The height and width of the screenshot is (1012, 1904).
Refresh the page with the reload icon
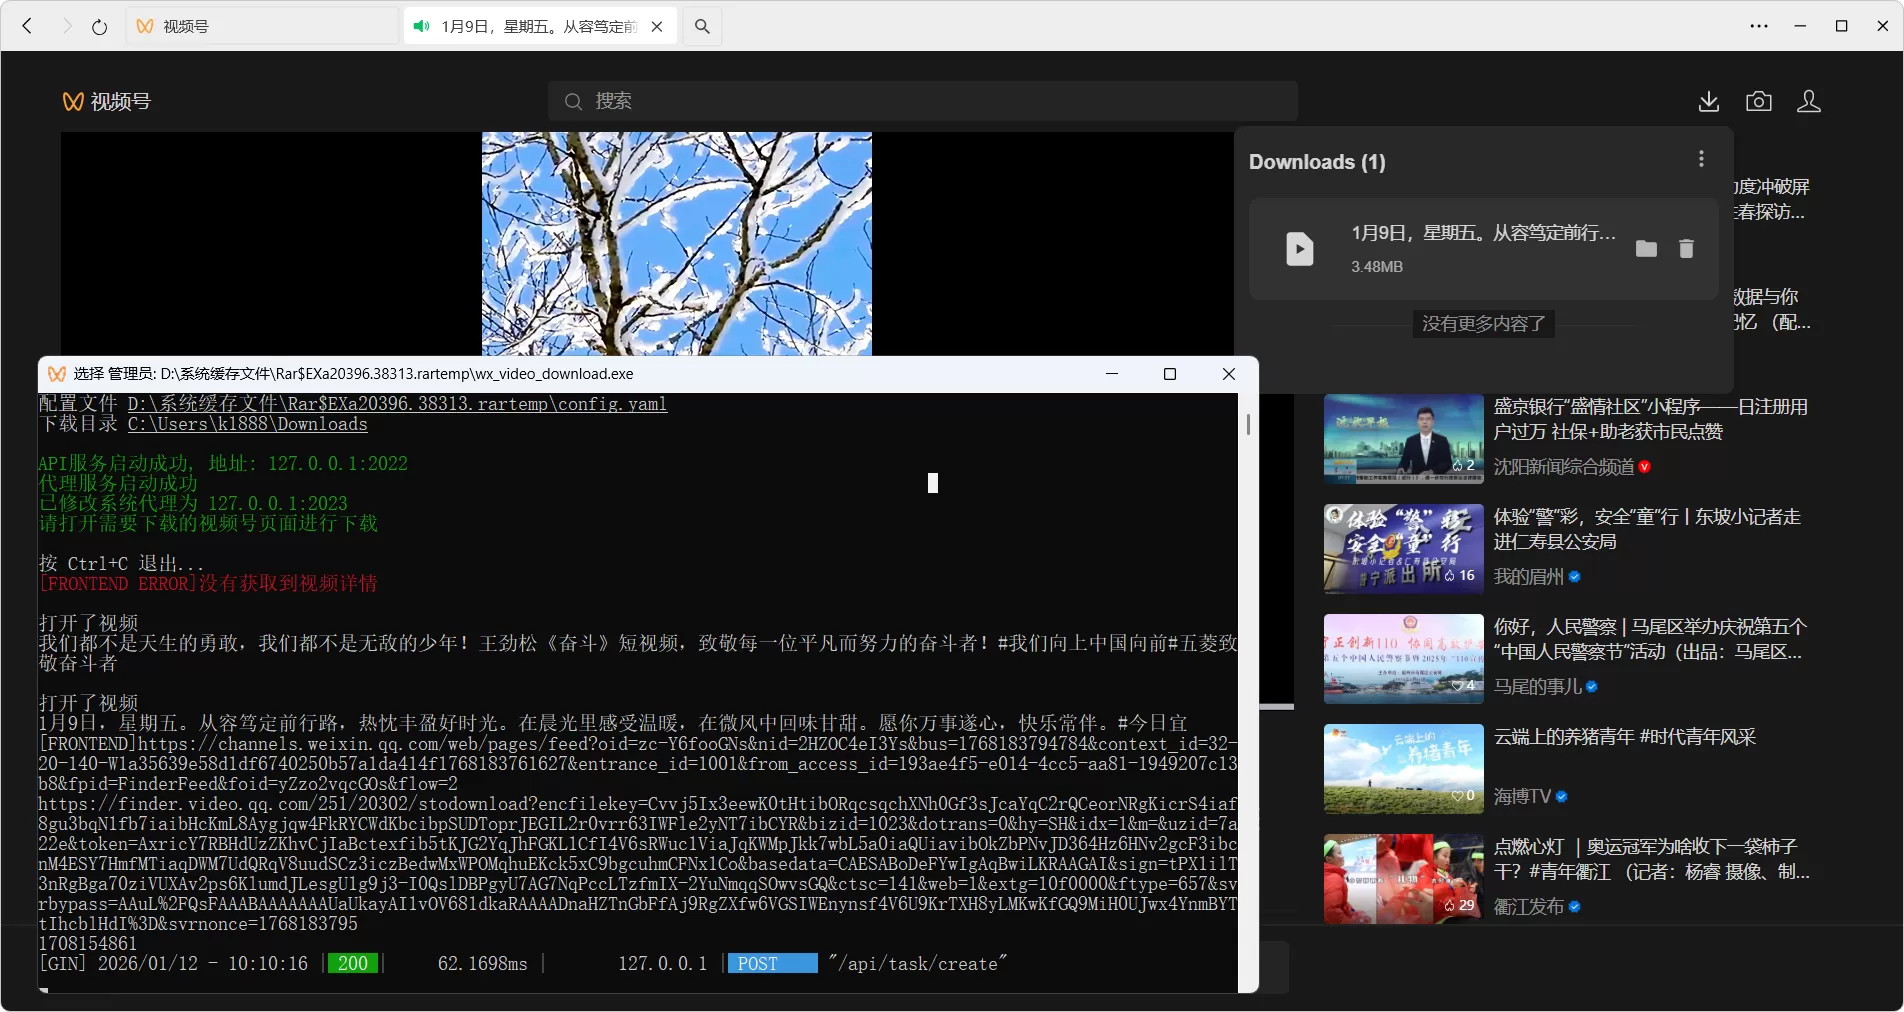click(99, 26)
